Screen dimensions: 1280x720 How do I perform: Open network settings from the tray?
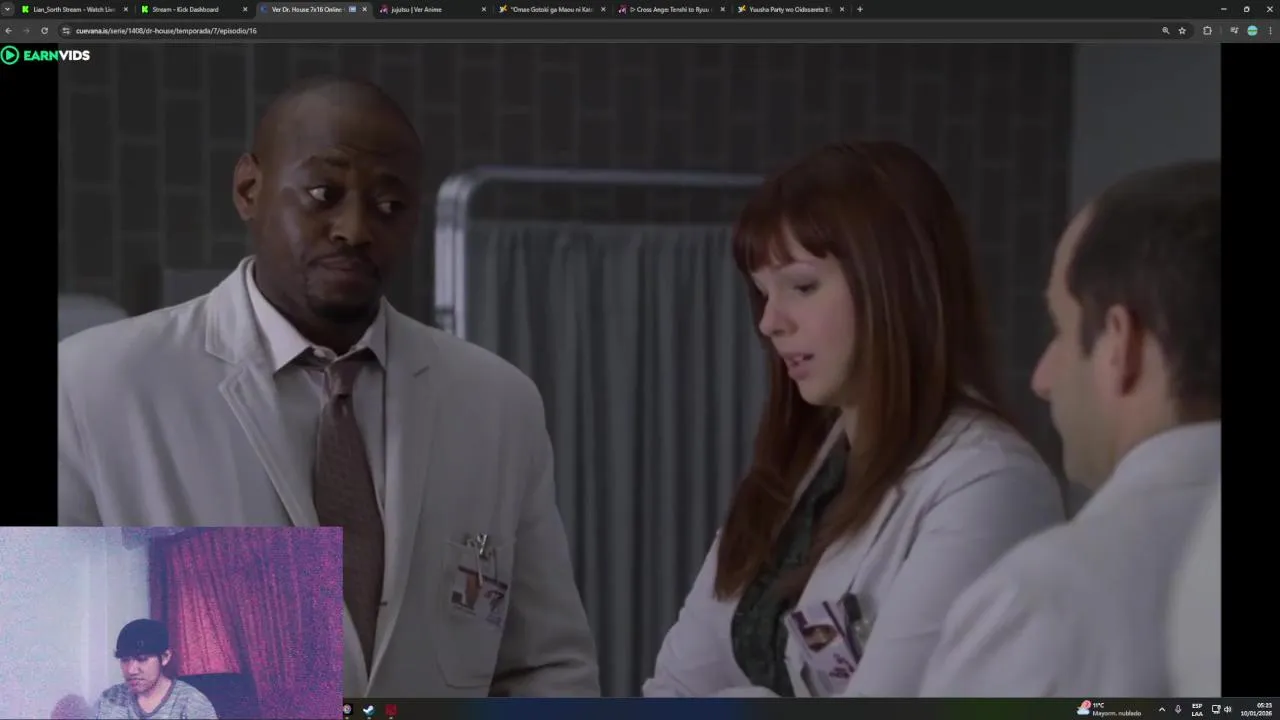point(1216,709)
